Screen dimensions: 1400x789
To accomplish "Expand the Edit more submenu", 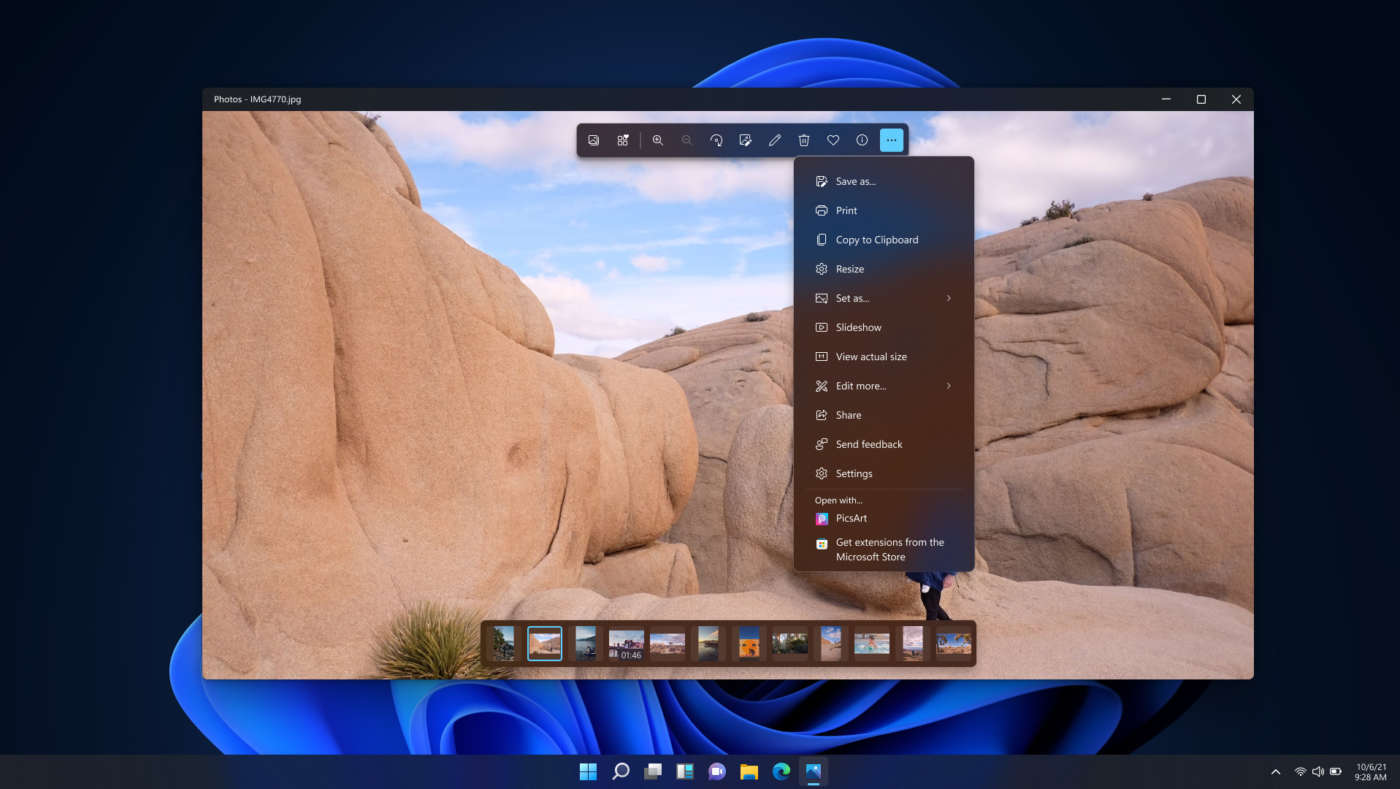I will click(884, 385).
